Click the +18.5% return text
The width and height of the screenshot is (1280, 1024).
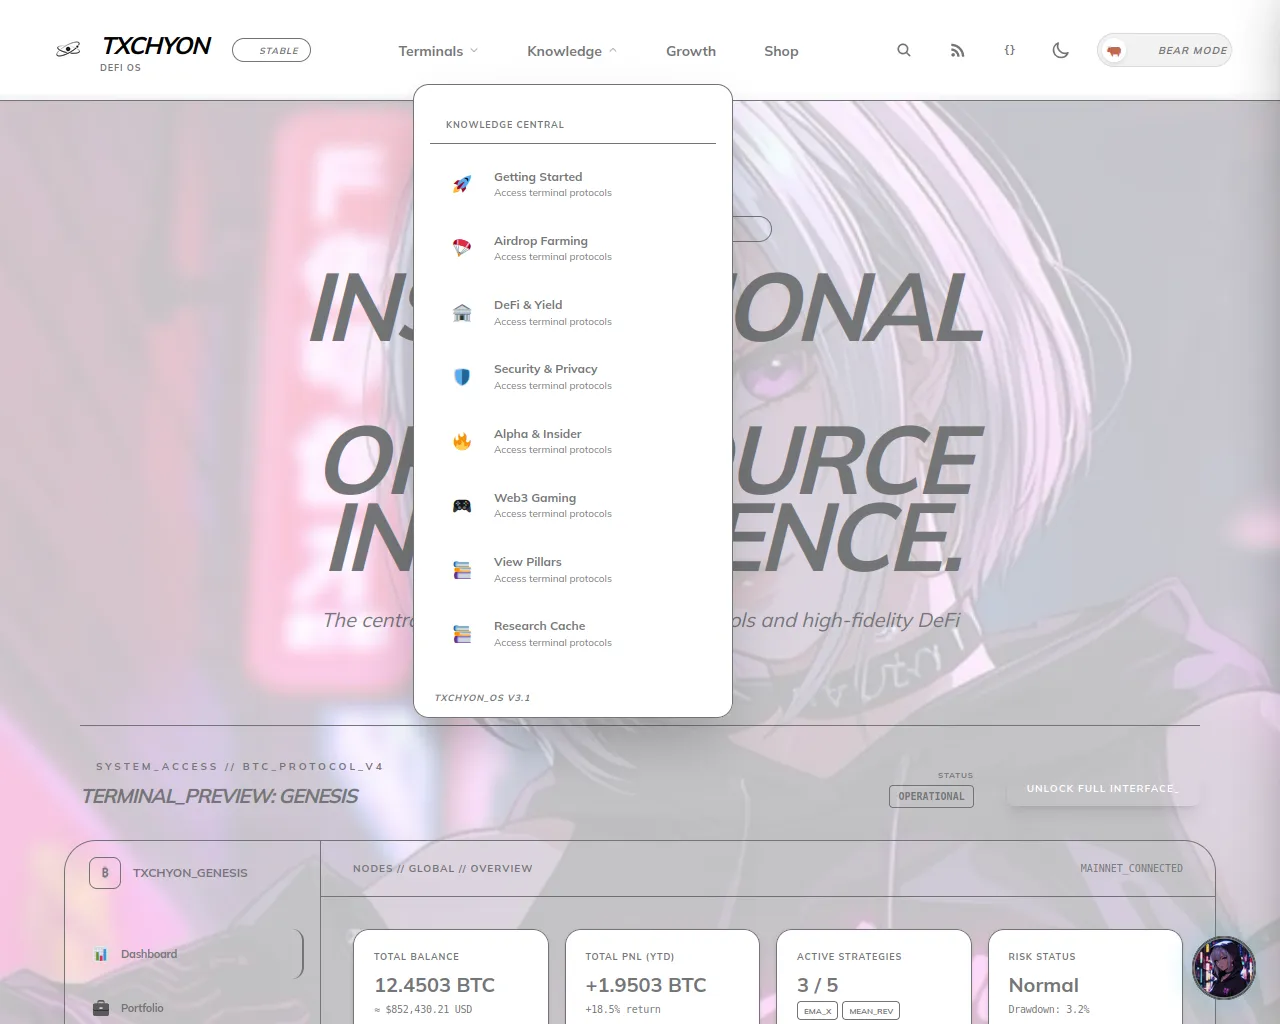[x=623, y=1010]
